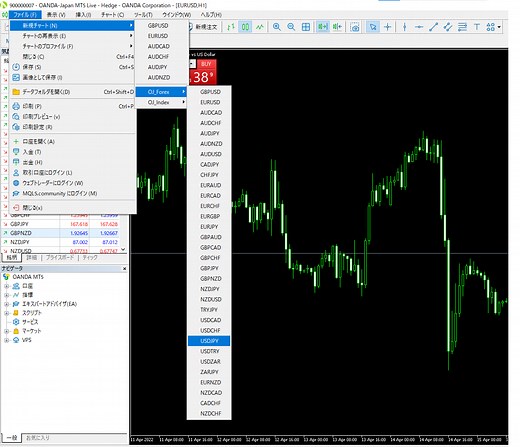Image resolution: width=520 pixels, height=447 pixels.
Task: Expand the OJ_Index submenu
Action: [x=162, y=102]
